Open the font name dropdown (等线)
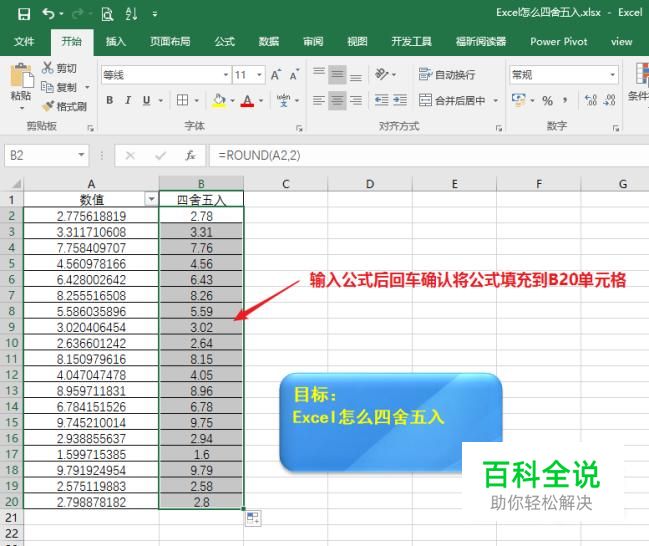 pos(226,75)
